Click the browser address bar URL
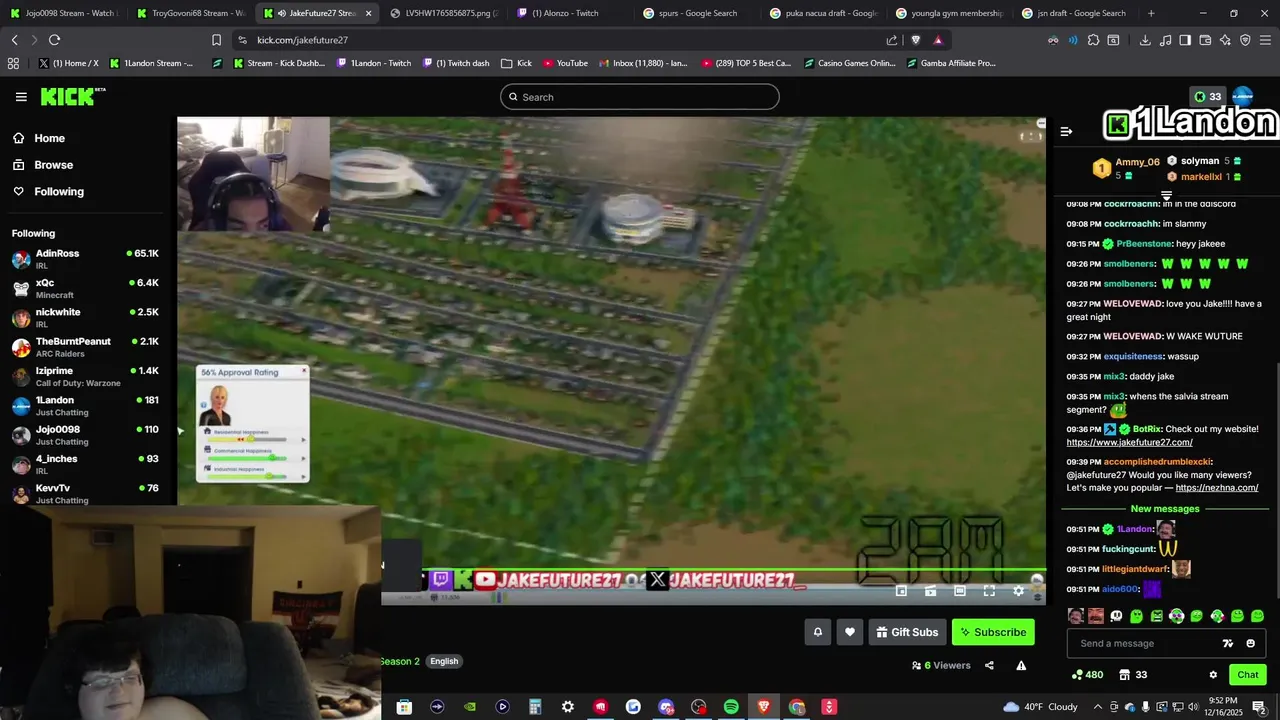This screenshot has height=720, width=1280. click(302, 40)
